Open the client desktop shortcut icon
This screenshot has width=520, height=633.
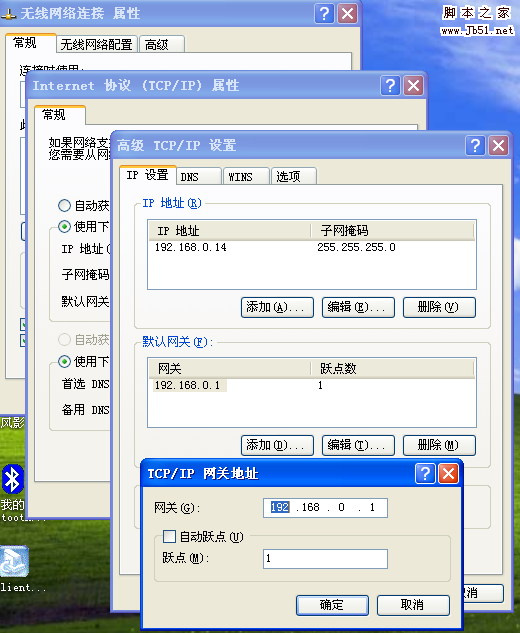coord(14,561)
